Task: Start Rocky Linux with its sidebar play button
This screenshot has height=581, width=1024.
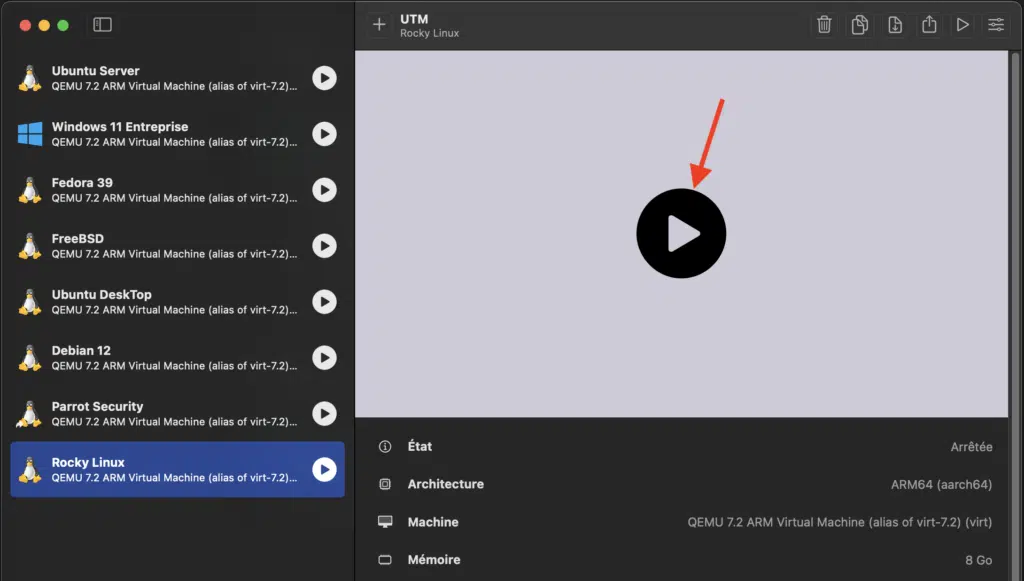Action: pyautogui.click(x=324, y=469)
